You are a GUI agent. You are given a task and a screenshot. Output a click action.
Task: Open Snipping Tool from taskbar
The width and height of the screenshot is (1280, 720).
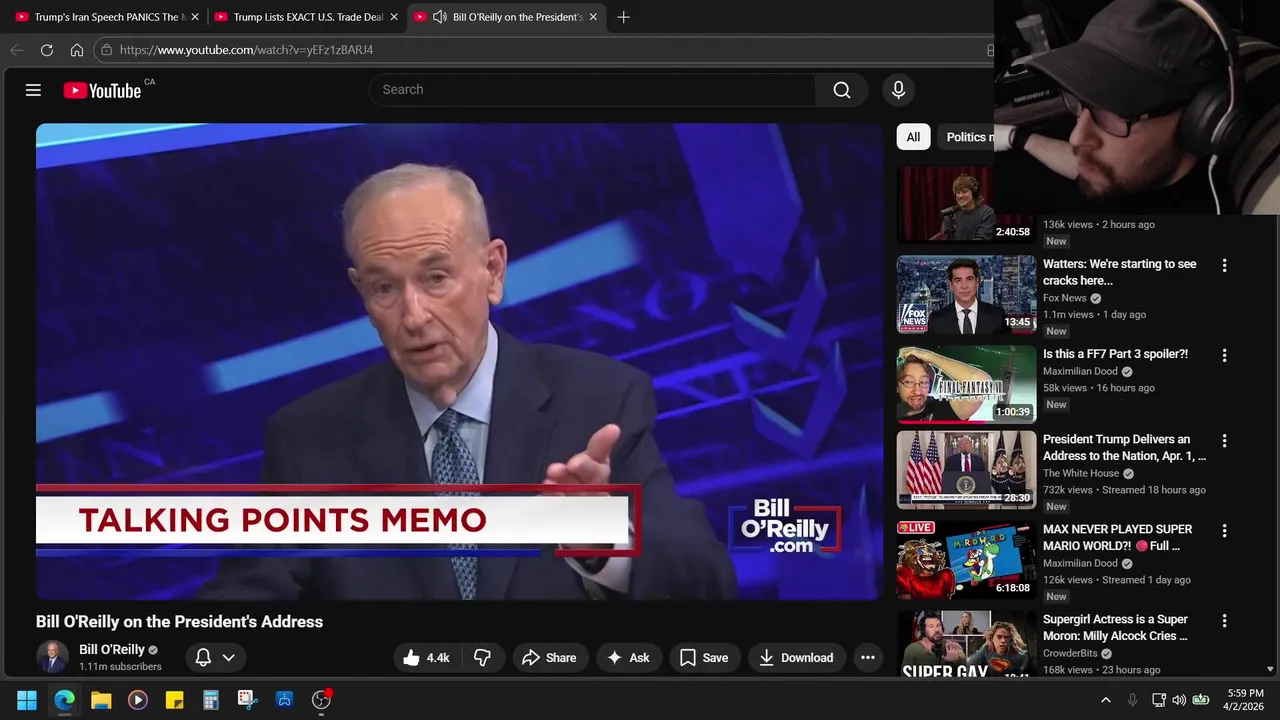coord(247,700)
